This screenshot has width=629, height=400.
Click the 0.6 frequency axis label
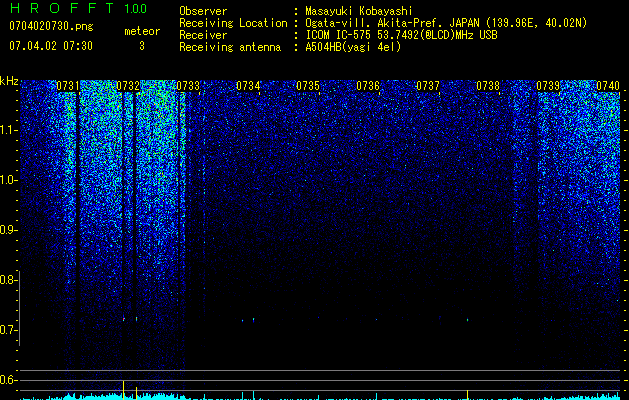pos(8,380)
